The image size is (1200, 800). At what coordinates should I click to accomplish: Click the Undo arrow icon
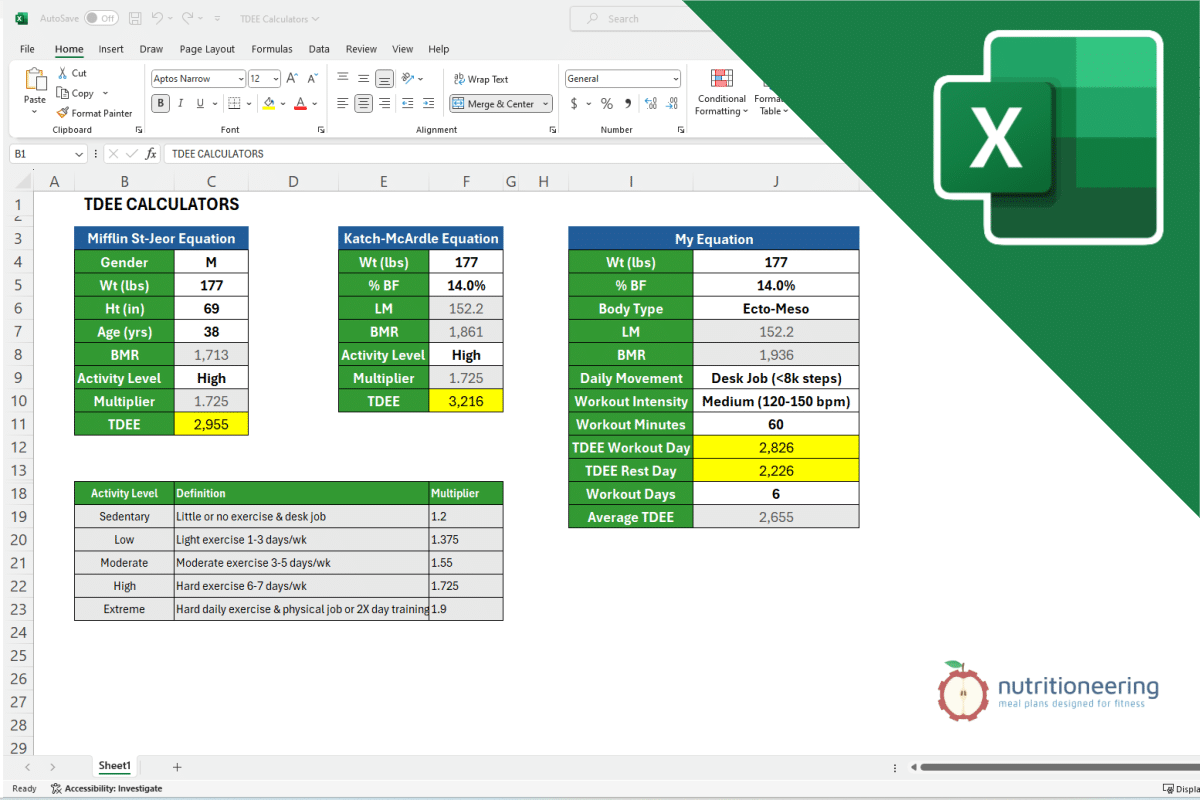158,18
